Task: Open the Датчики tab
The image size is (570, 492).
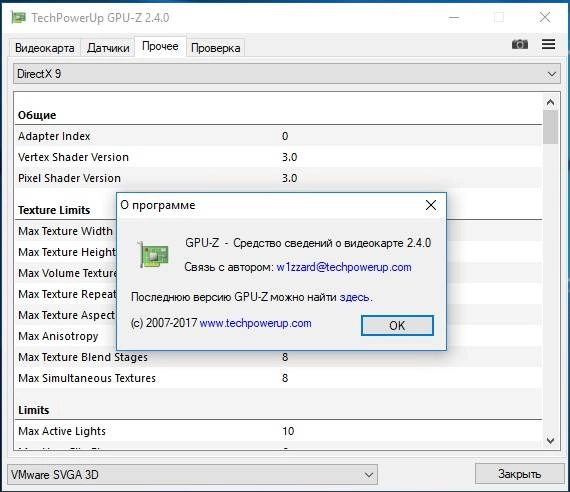Action: (108, 48)
